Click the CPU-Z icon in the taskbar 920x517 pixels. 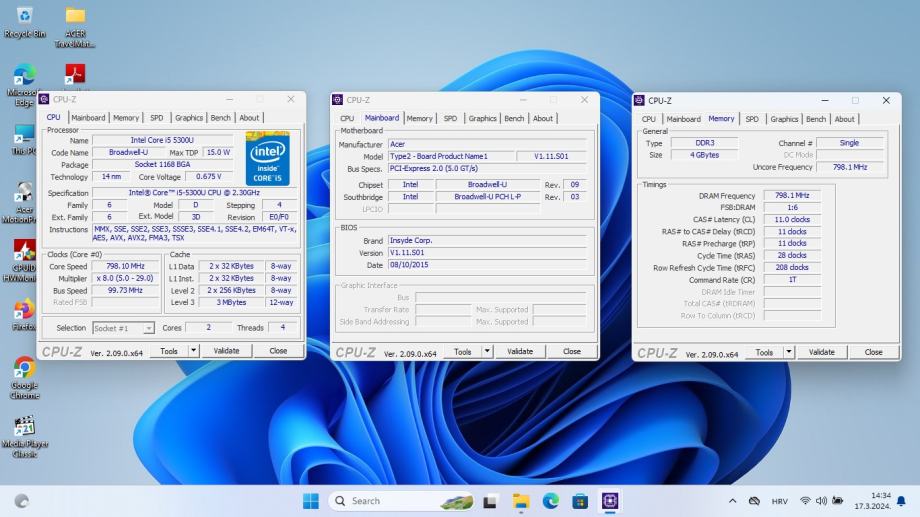click(609, 500)
